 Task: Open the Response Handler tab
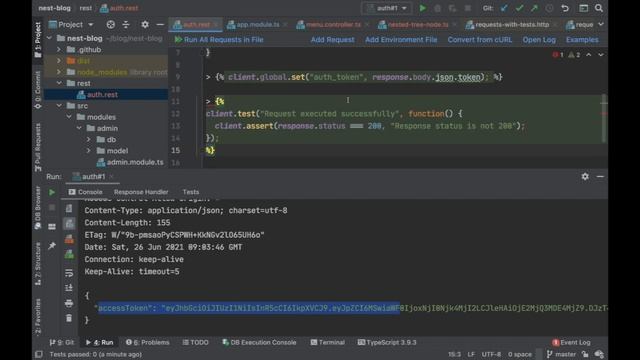tap(141, 192)
